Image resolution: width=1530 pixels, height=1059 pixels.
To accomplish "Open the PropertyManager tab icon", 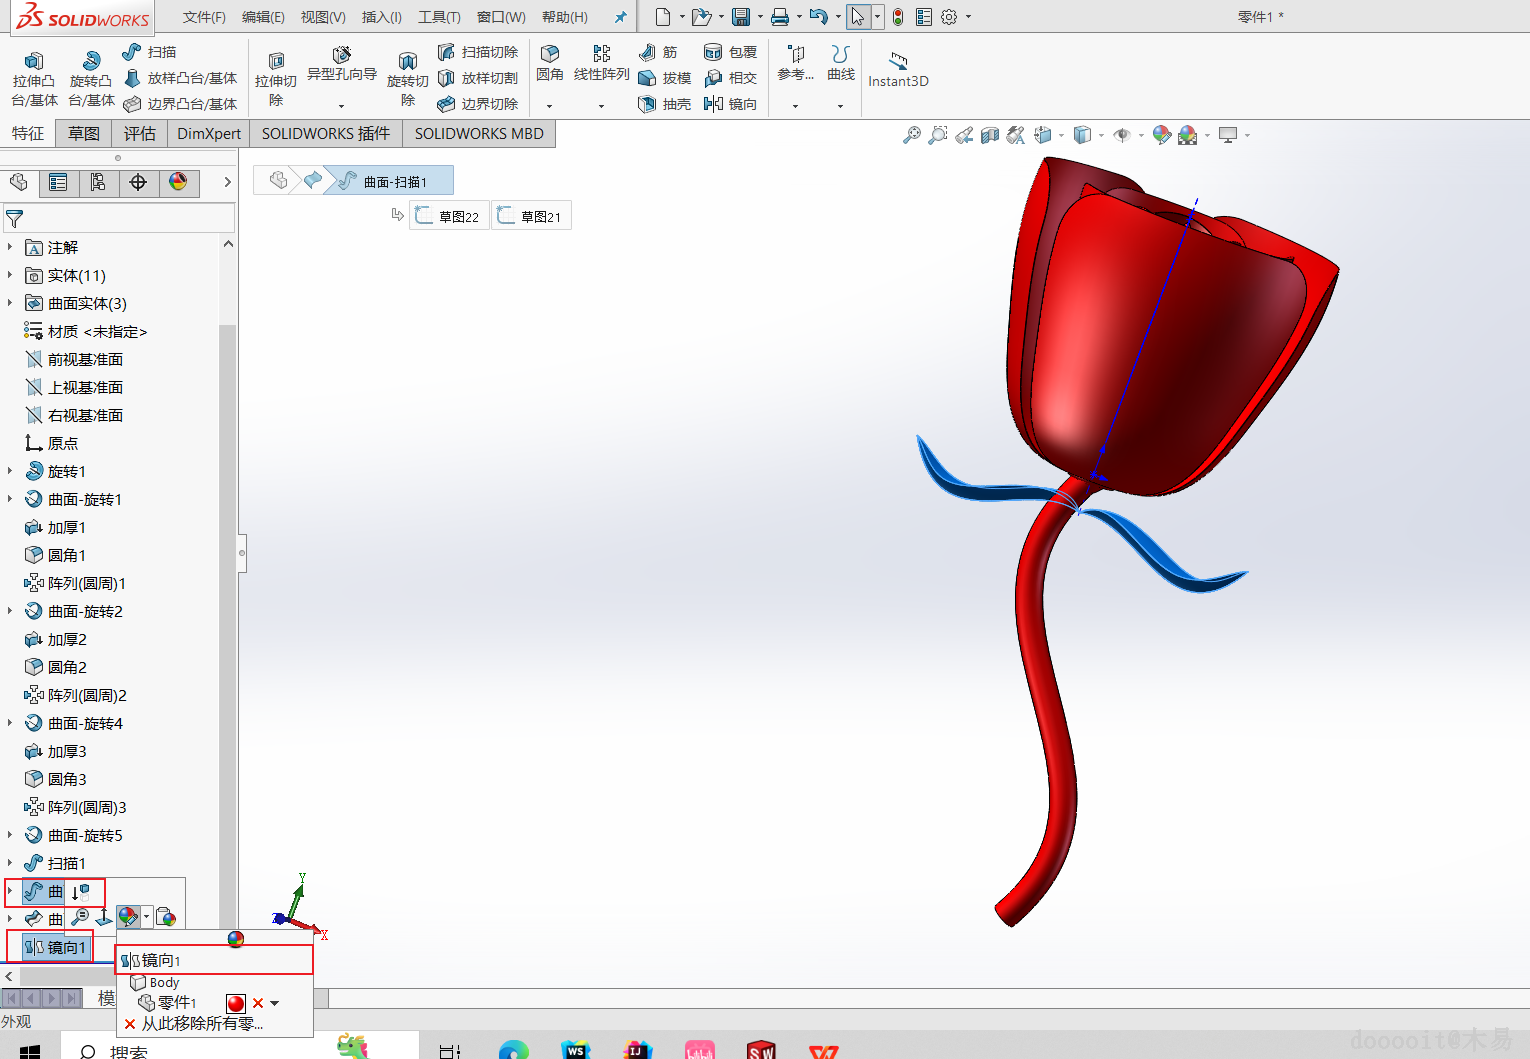I will pyautogui.click(x=58, y=182).
